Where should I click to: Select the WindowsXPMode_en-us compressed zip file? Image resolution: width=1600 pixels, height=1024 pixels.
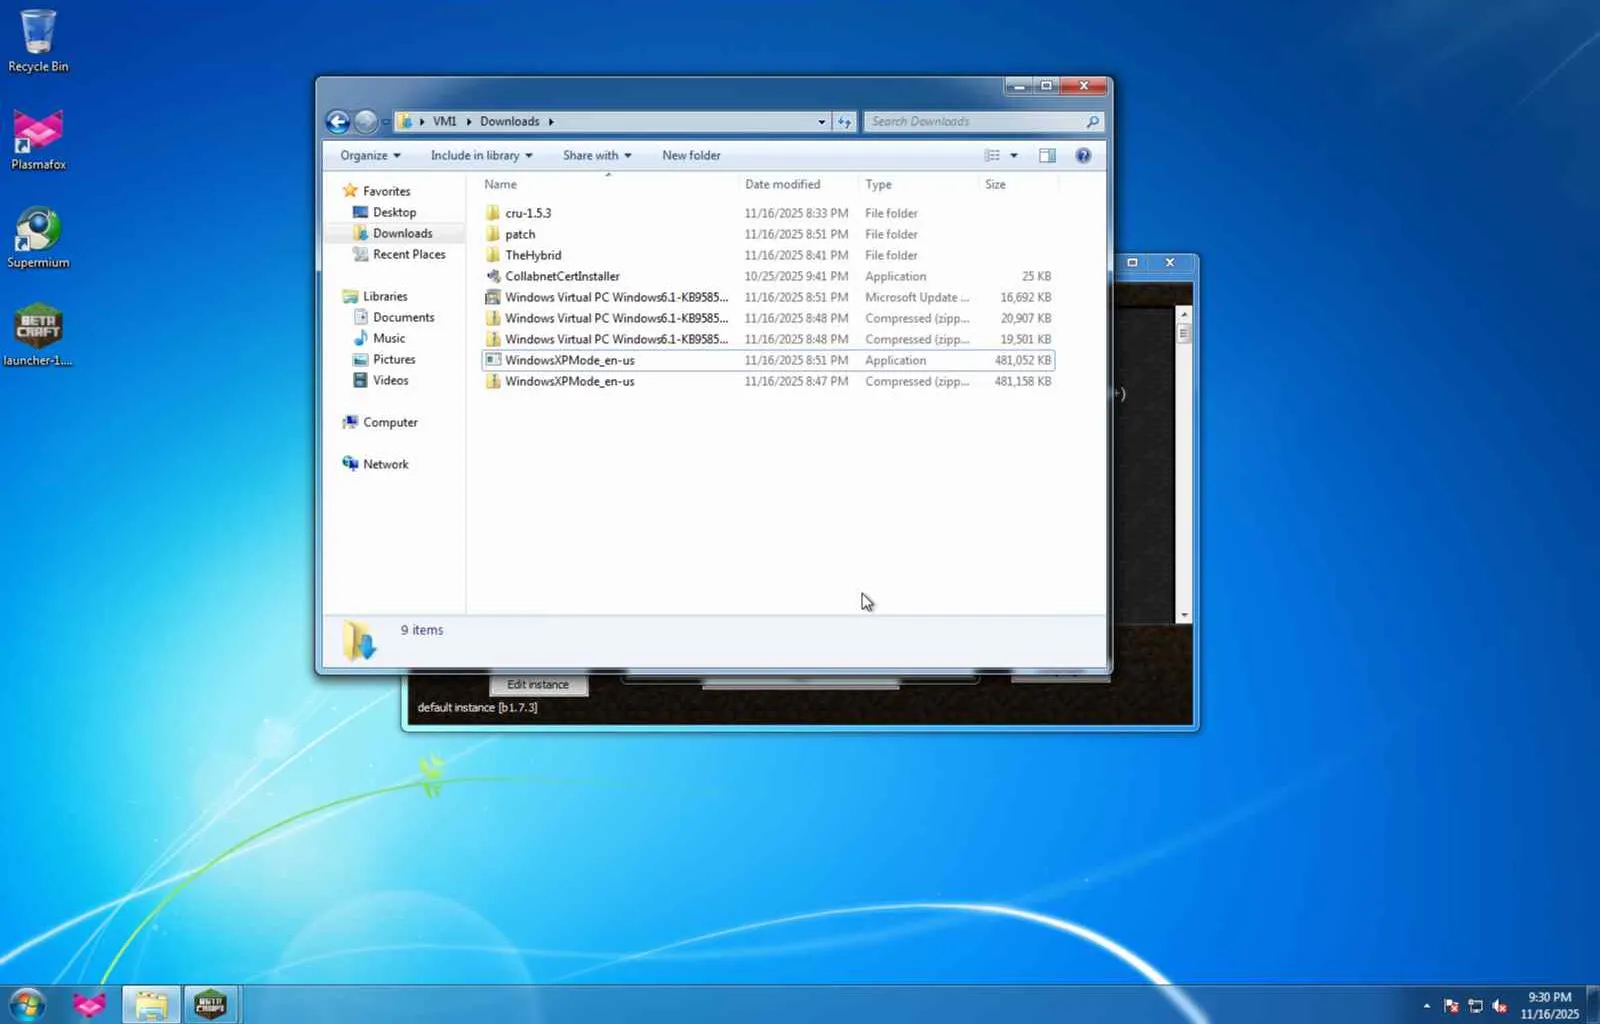pos(768,381)
